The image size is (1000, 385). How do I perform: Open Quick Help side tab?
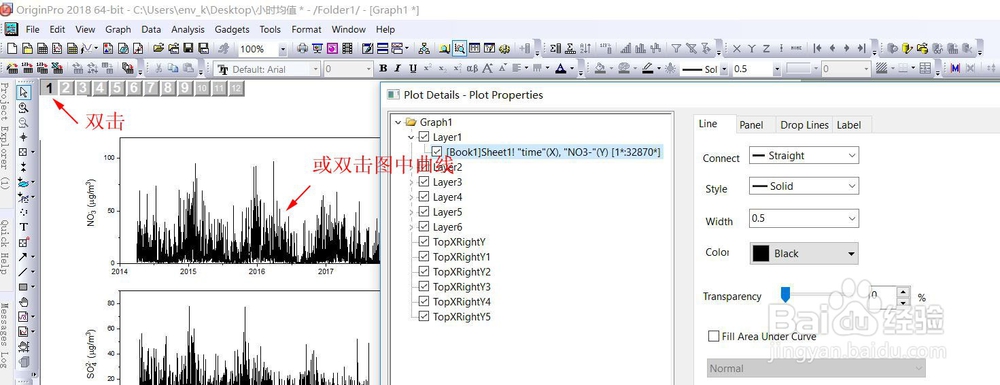[x=5, y=247]
